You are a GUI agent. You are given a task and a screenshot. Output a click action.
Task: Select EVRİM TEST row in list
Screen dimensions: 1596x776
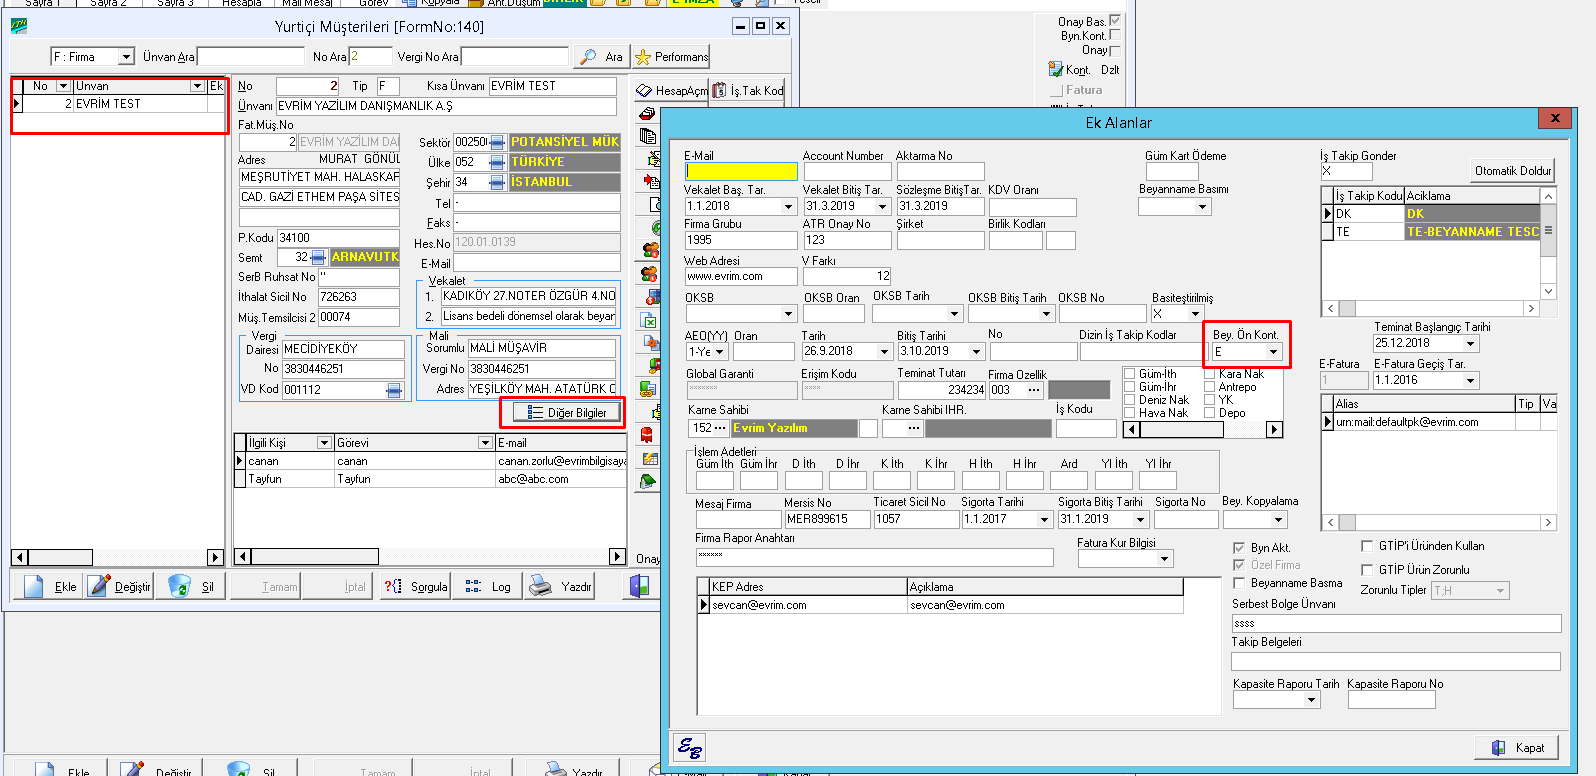(x=118, y=104)
